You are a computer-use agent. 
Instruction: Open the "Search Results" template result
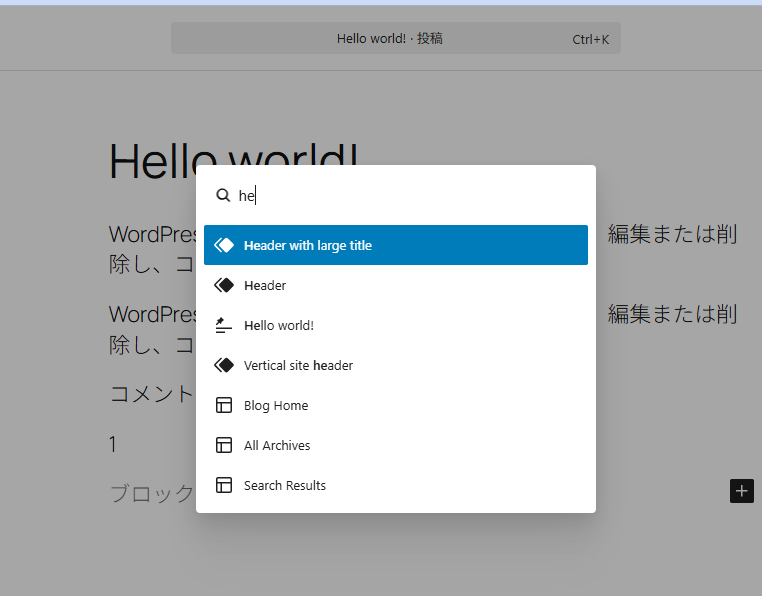pyautogui.click(x=285, y=485)
